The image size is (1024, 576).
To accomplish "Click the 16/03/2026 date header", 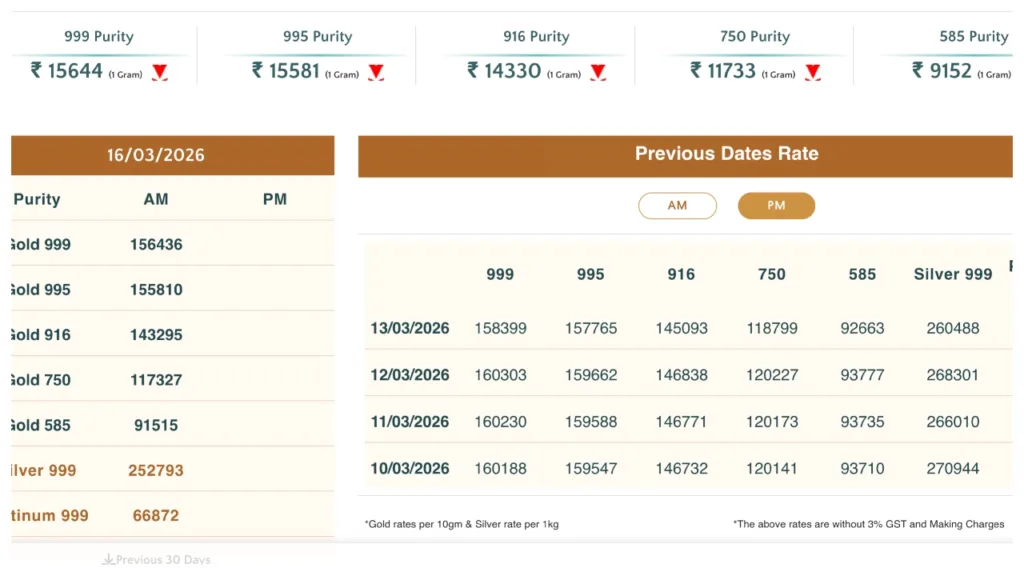I will point(156,155).
